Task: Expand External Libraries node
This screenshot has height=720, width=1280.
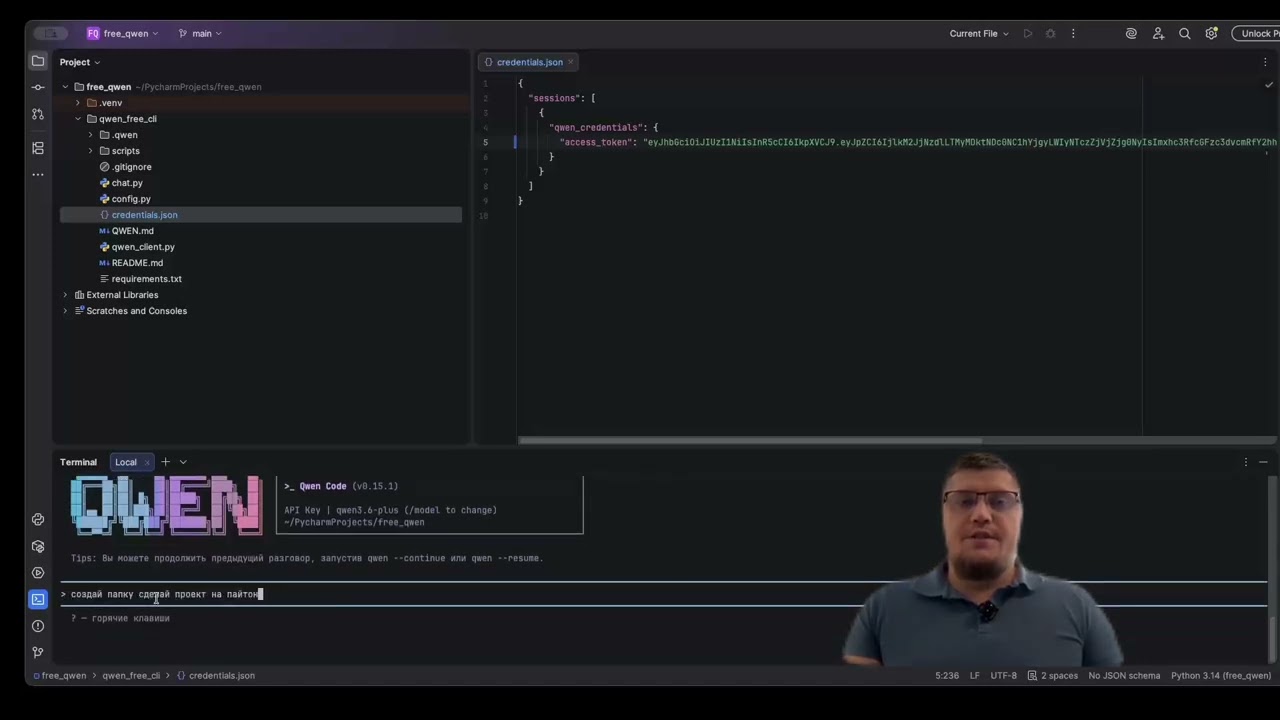Action: (66, 295)
